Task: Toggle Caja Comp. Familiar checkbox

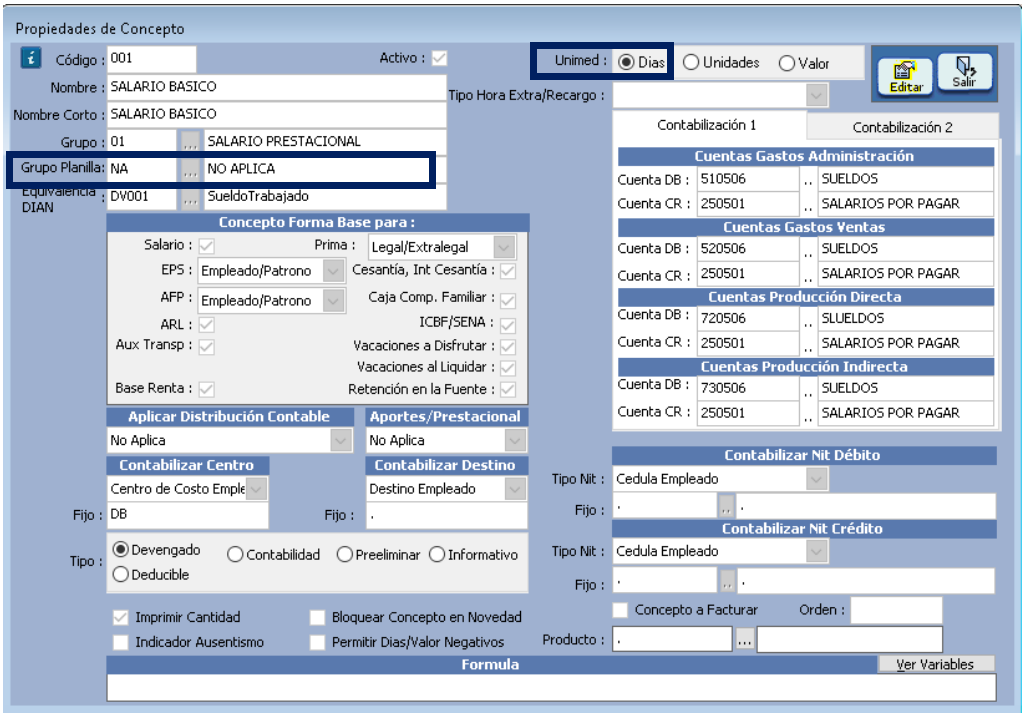Action: pyautogui.click(x=508, y=300)
